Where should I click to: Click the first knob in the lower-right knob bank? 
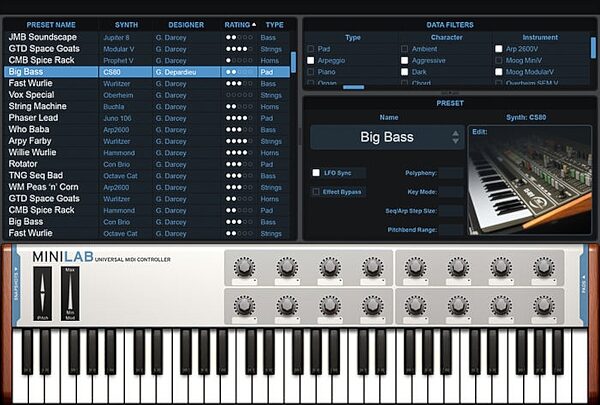(x=415, y=305)
